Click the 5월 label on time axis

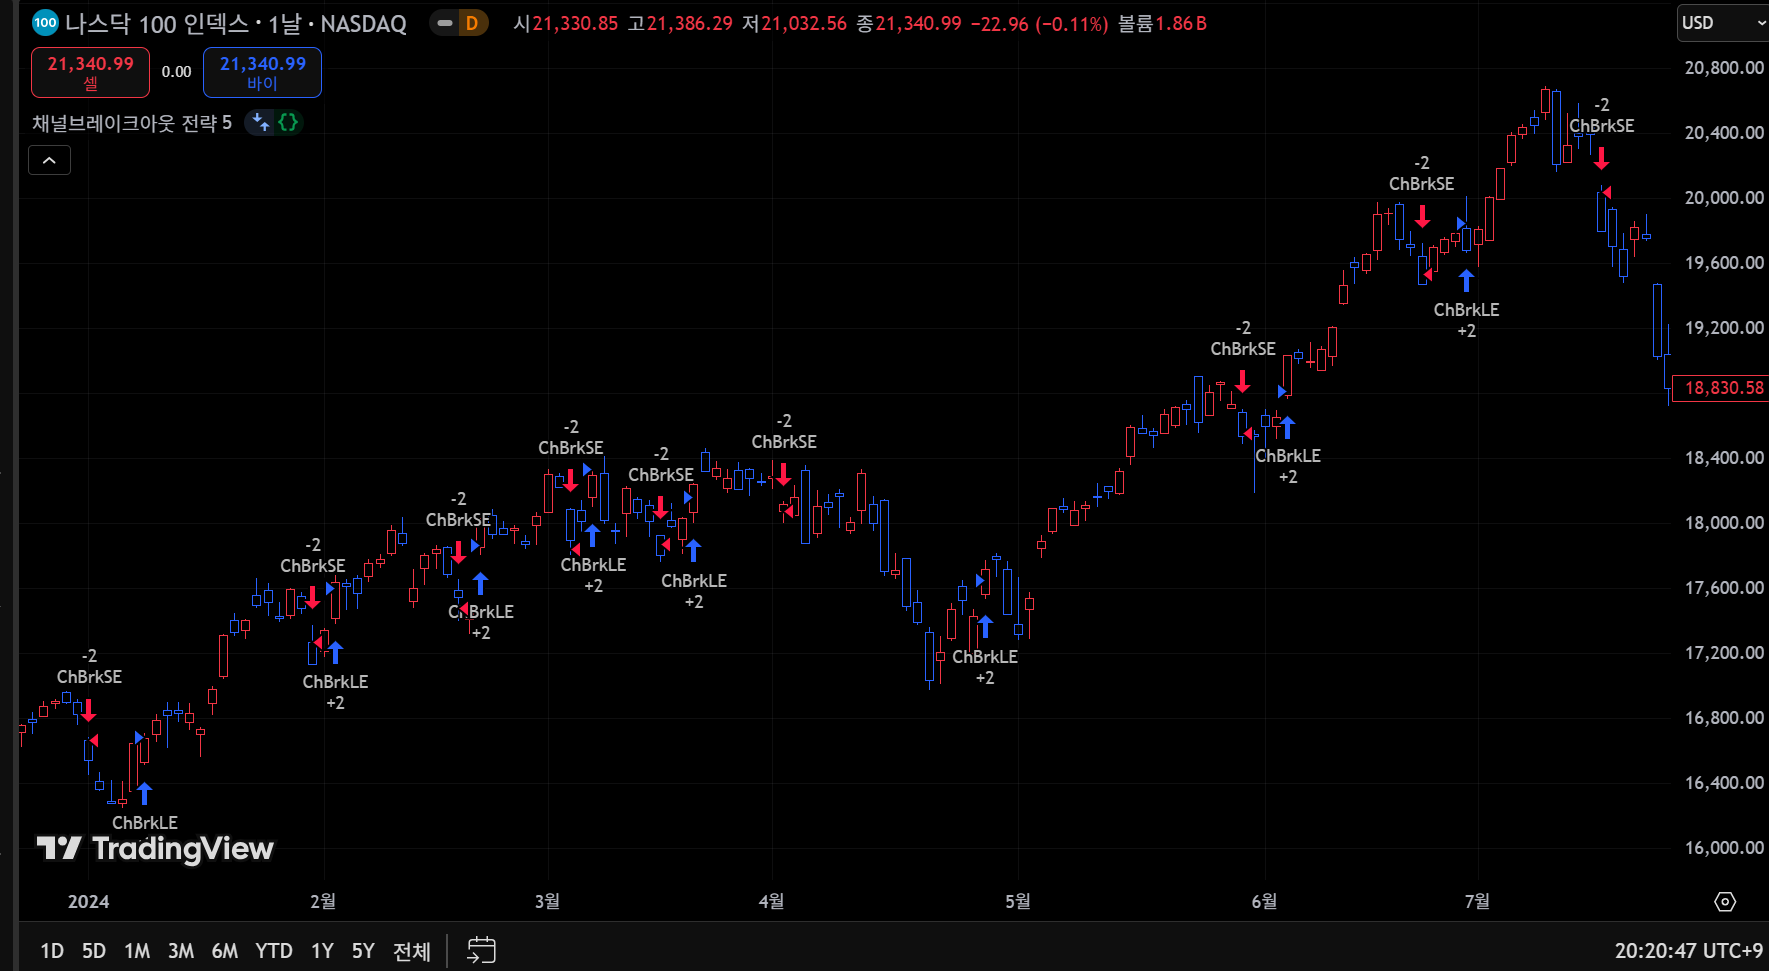coord(1017,902)
